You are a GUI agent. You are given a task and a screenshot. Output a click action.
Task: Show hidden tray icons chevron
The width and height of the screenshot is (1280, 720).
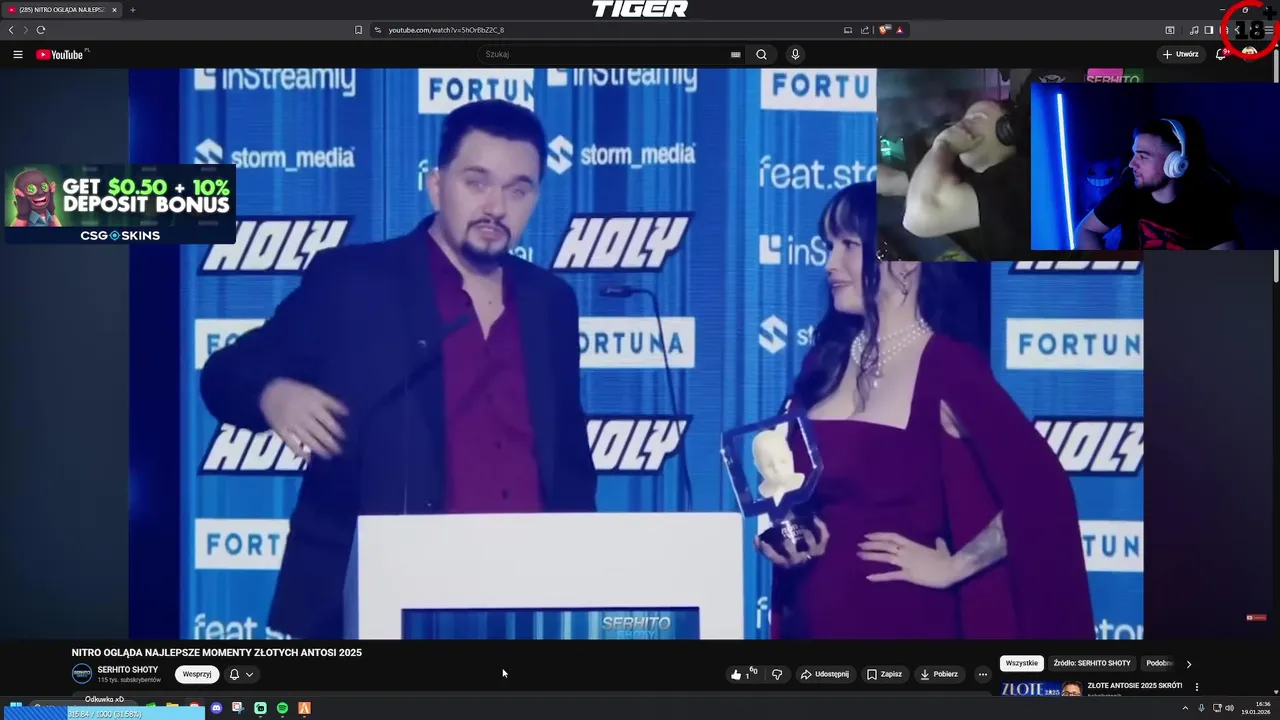coord(1186,708)
